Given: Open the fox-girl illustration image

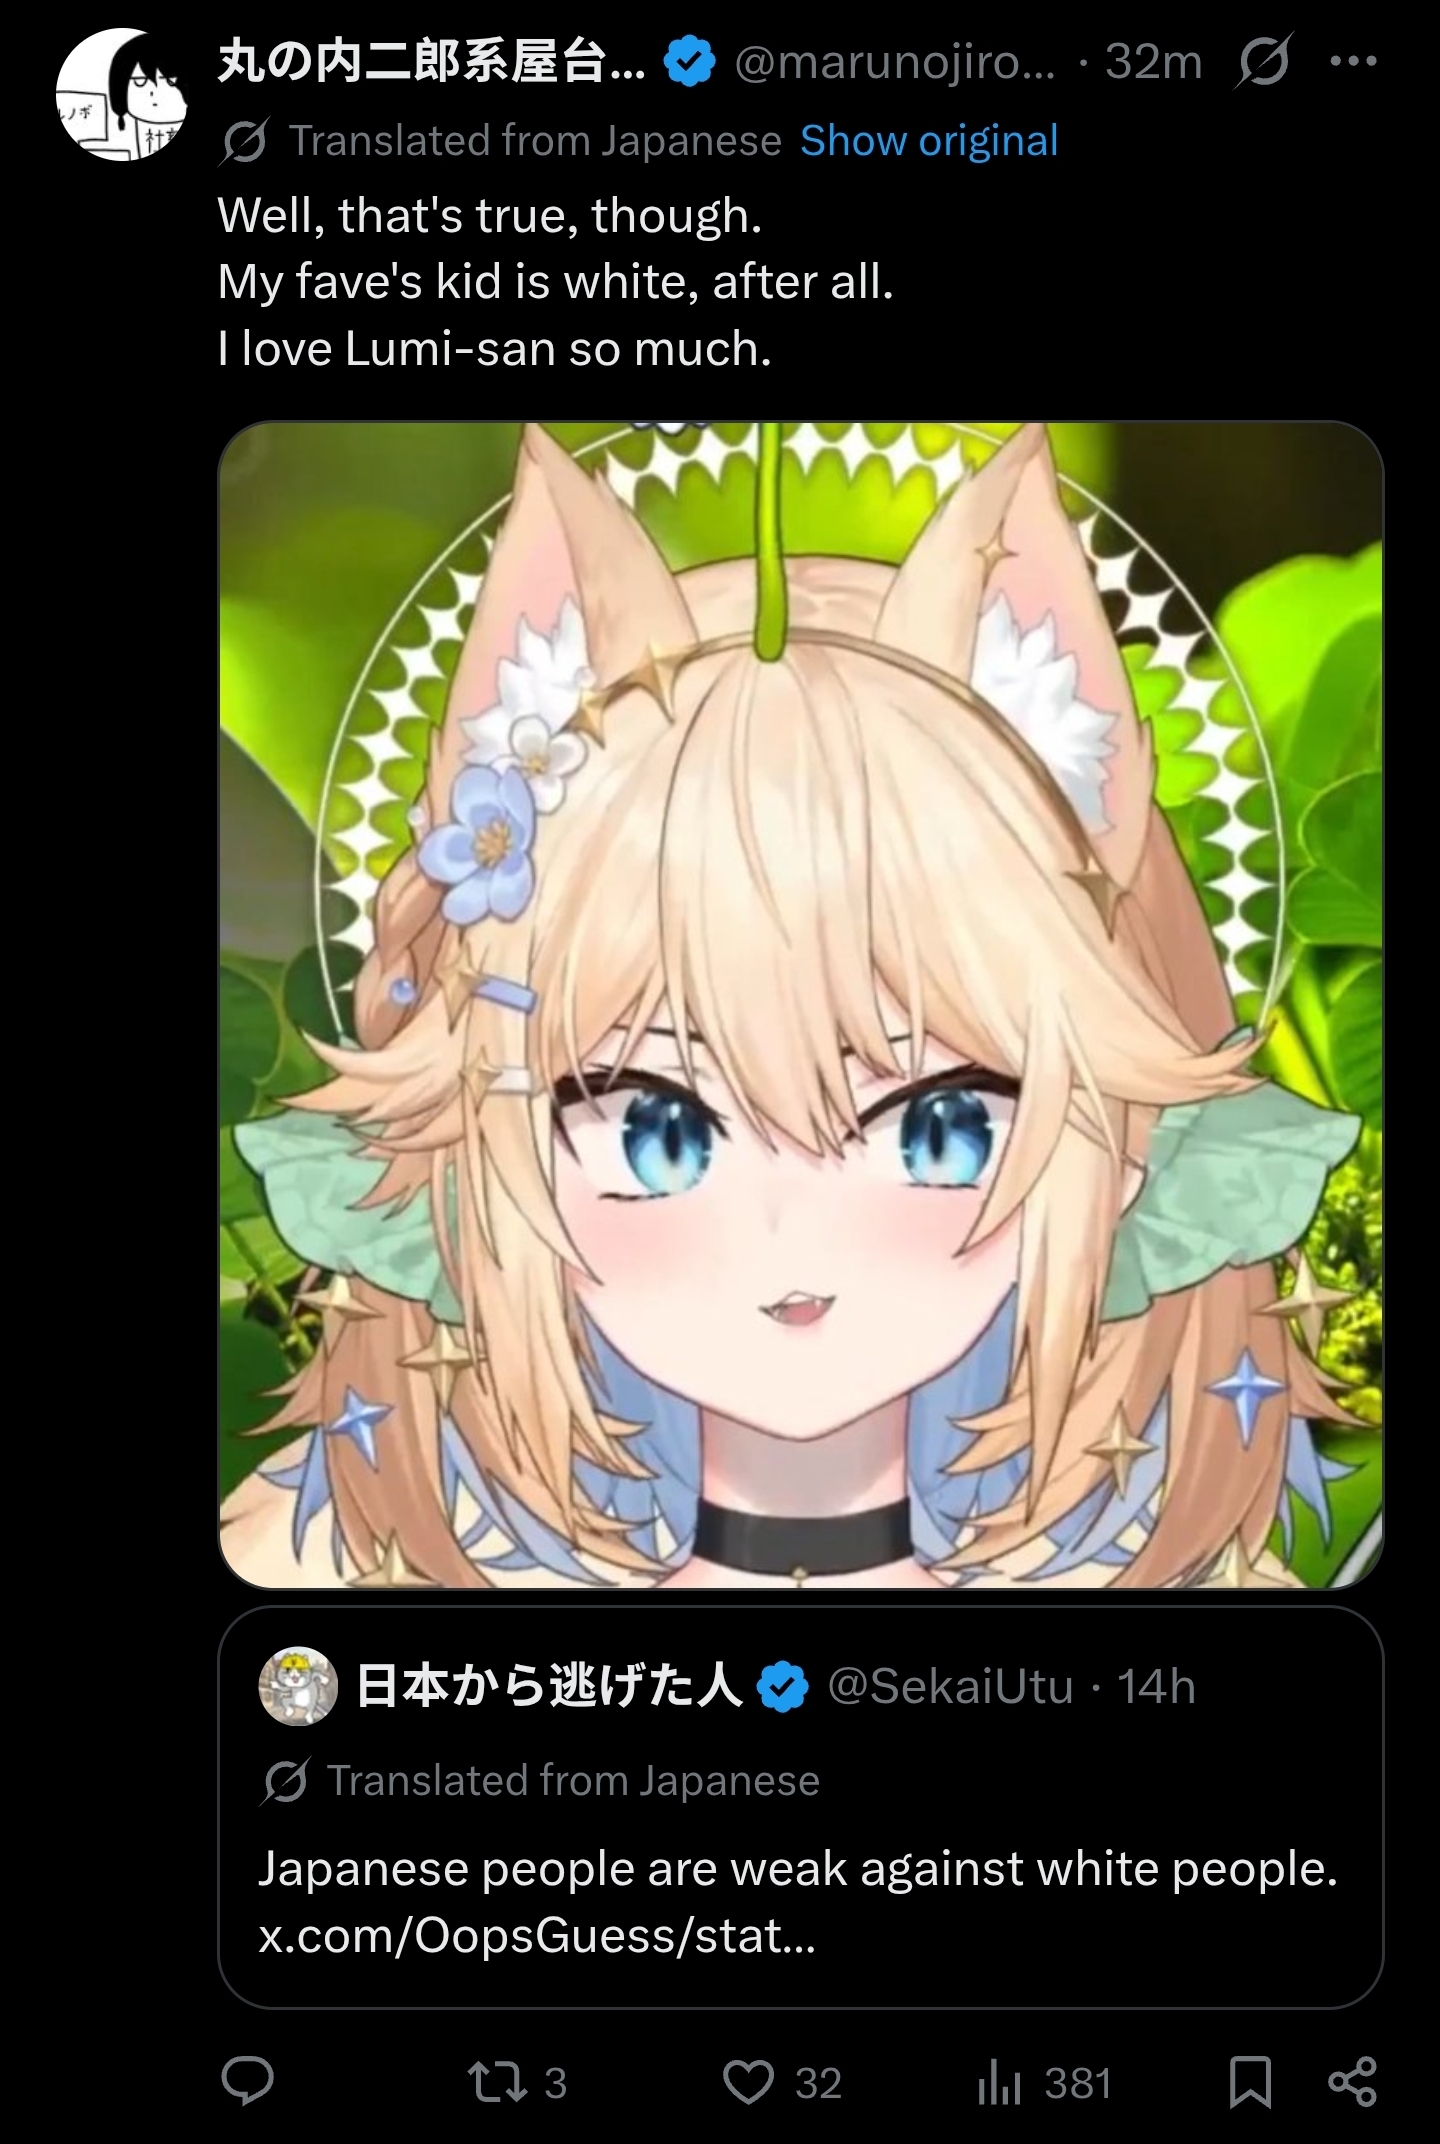Looking at the screenshot, I should coord(800,1004).
